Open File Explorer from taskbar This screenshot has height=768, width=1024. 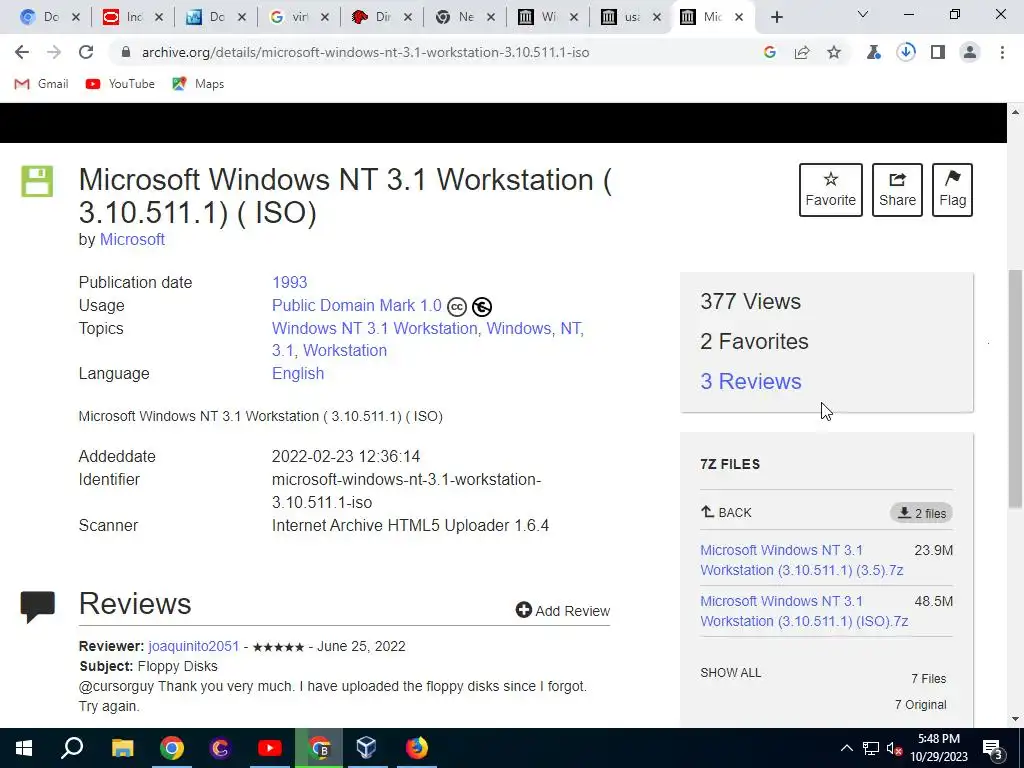click(122, 748)
